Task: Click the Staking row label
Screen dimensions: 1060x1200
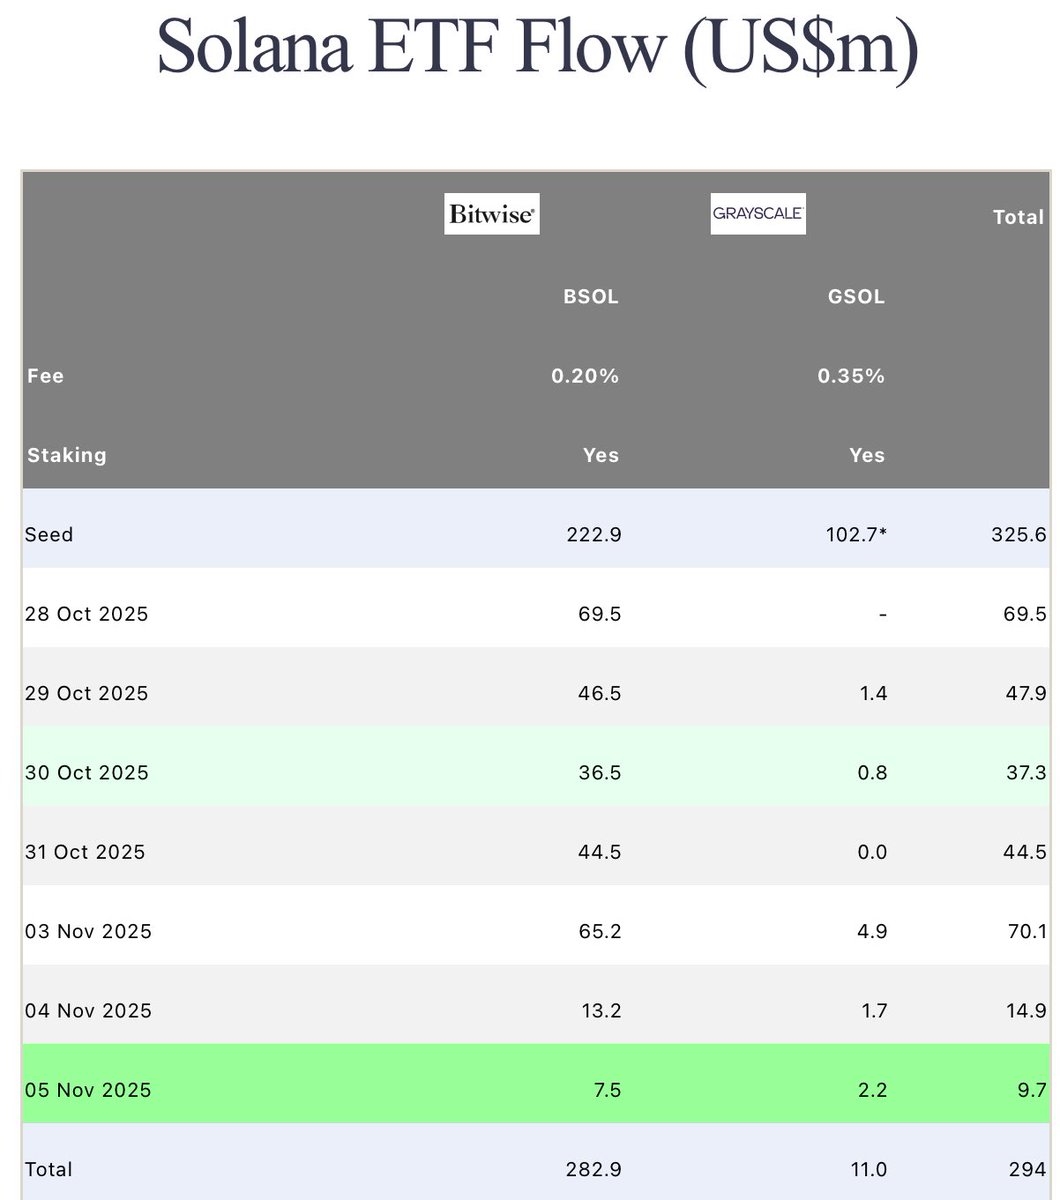Action: tap(66, 455)
